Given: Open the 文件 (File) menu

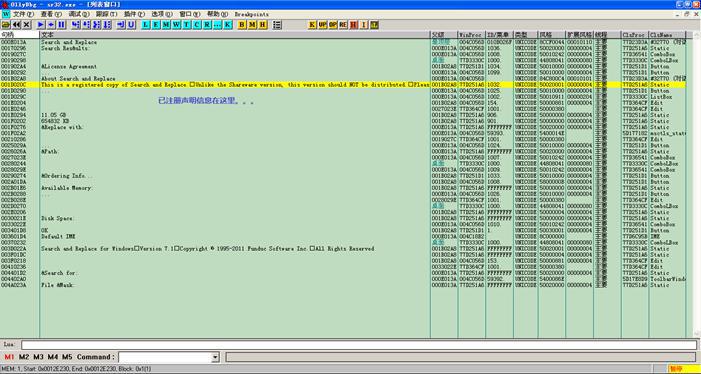Looking at the screenshot, I should tap(23, 14).
